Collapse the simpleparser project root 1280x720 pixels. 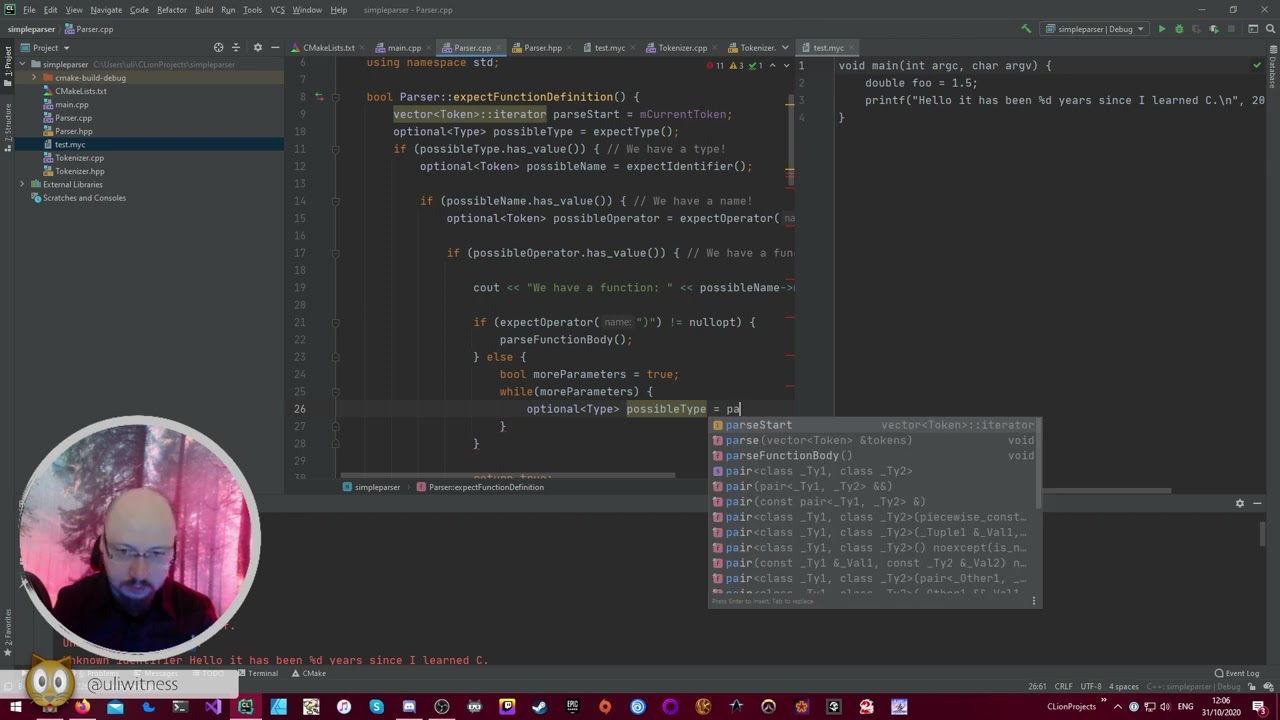[22, 64]
